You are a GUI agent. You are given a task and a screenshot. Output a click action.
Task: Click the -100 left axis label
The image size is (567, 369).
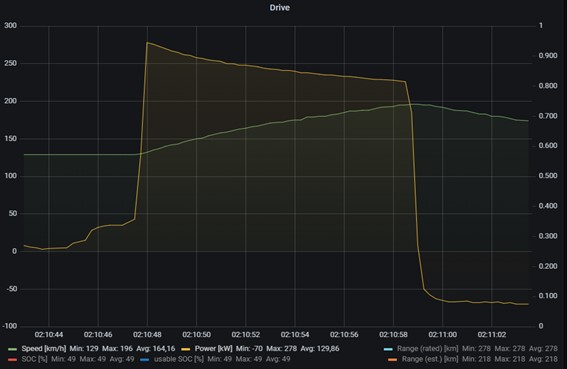pyautogui.click(x=9, y=326)
